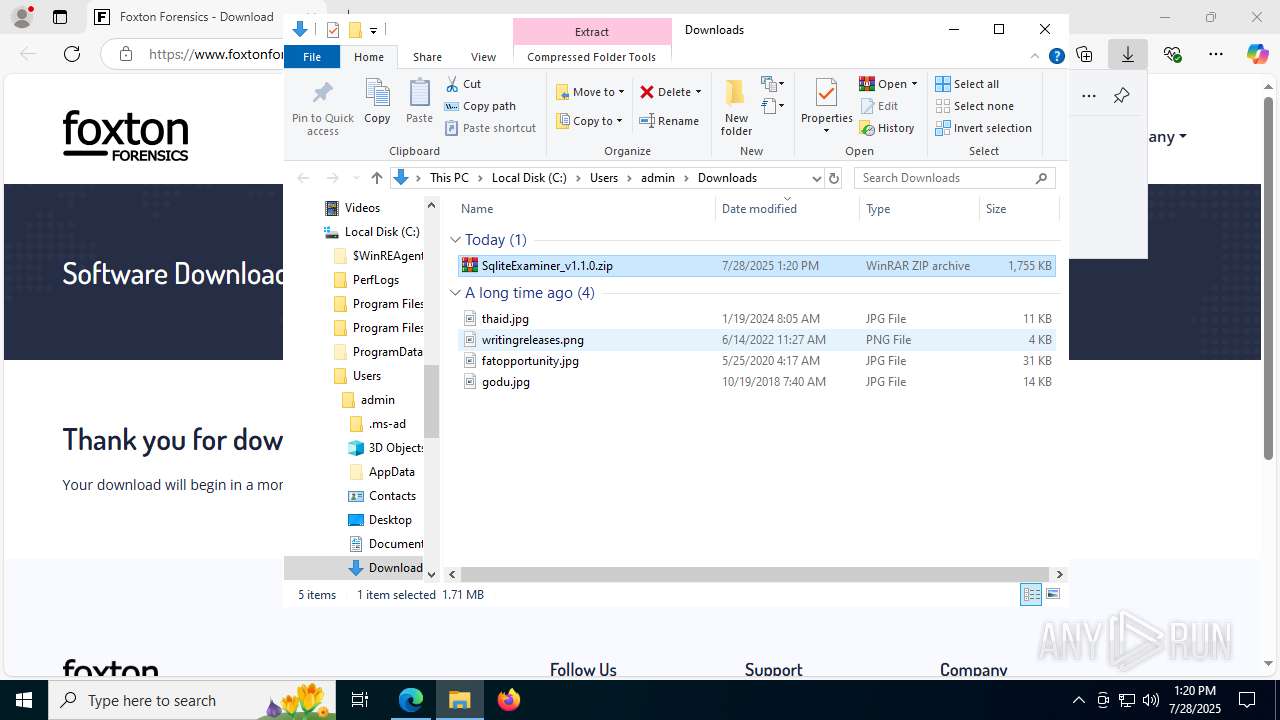Sort by Size column header
The image size is (1280, 720).
click(x=1018, y=209)
